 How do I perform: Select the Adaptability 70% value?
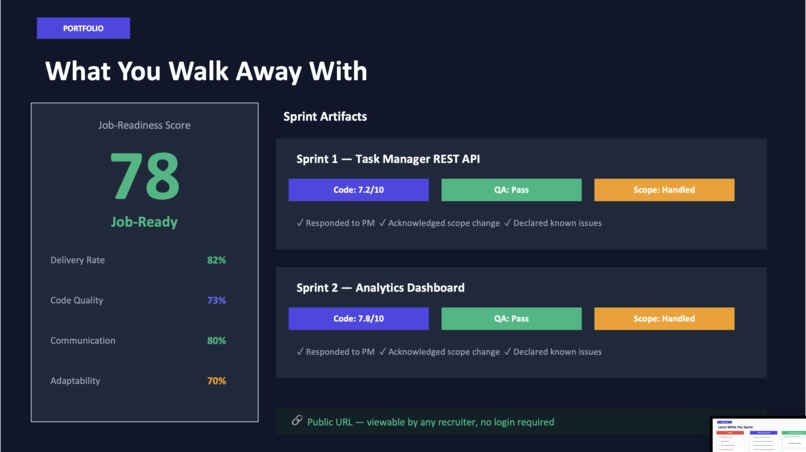(216, 381)
